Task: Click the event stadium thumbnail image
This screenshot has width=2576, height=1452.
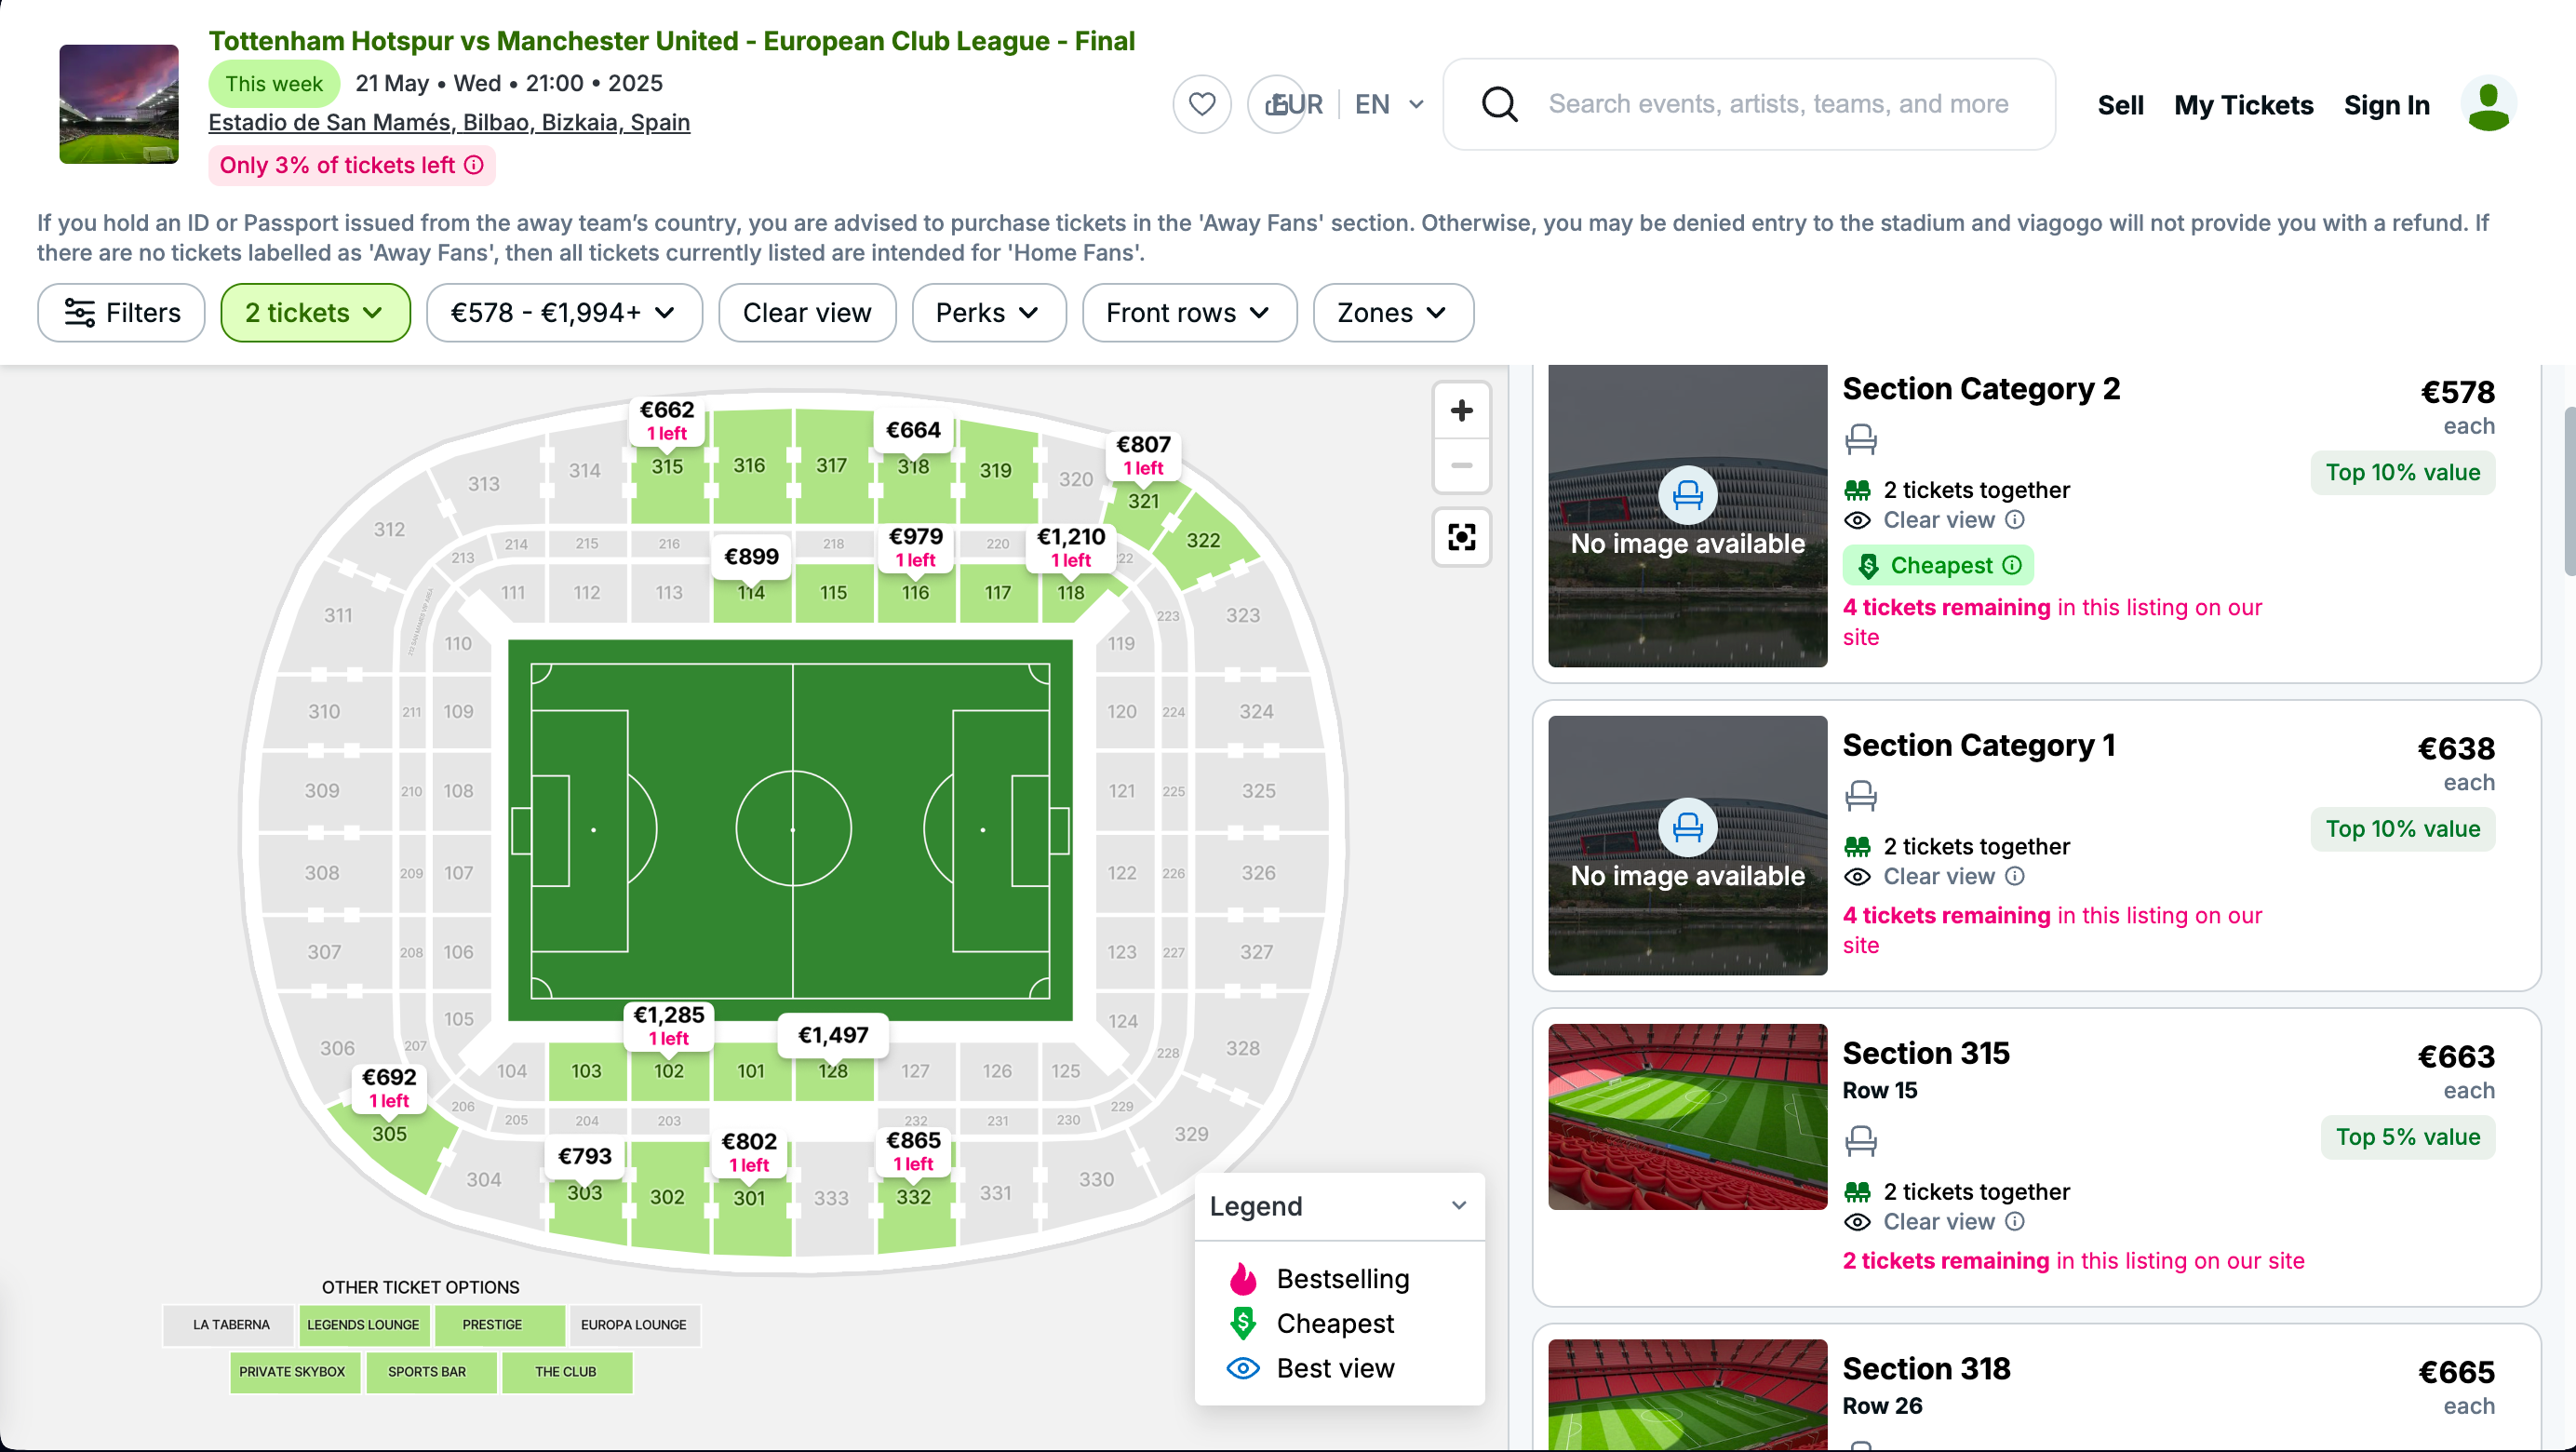Action: (119, 104)
